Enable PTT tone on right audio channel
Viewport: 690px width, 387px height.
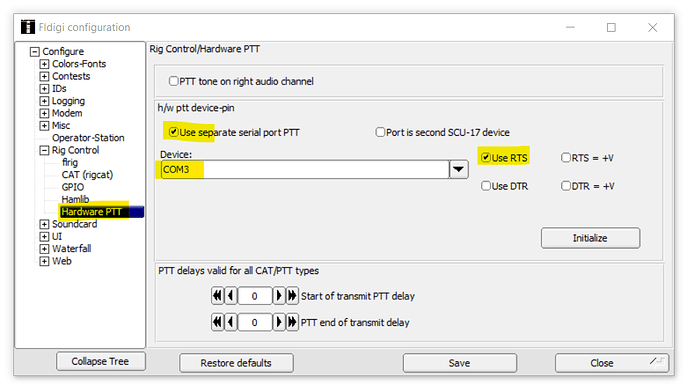pyautogui.click(x=173, y=81)
